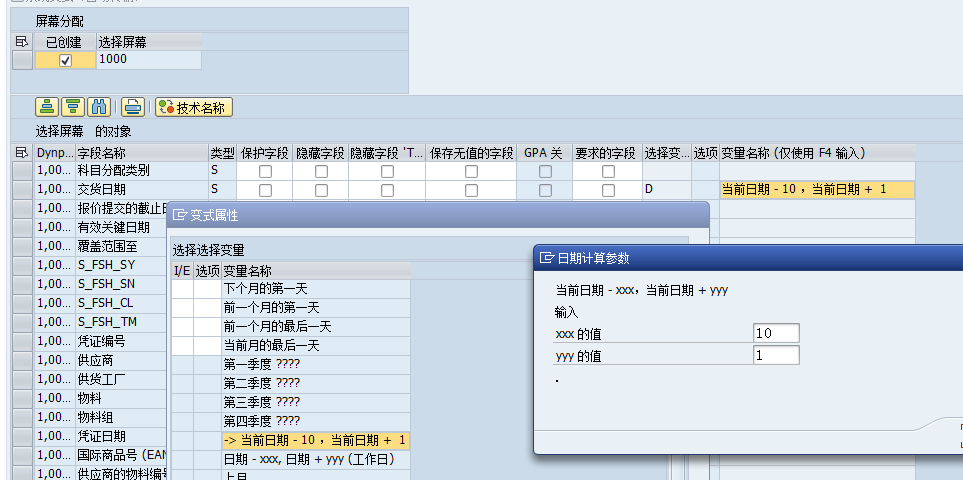The width and height of the screenshot is (963, 480).
Task: Click the 选择屏幕 cell showing 1000
Action: click(x=149, y=60)
